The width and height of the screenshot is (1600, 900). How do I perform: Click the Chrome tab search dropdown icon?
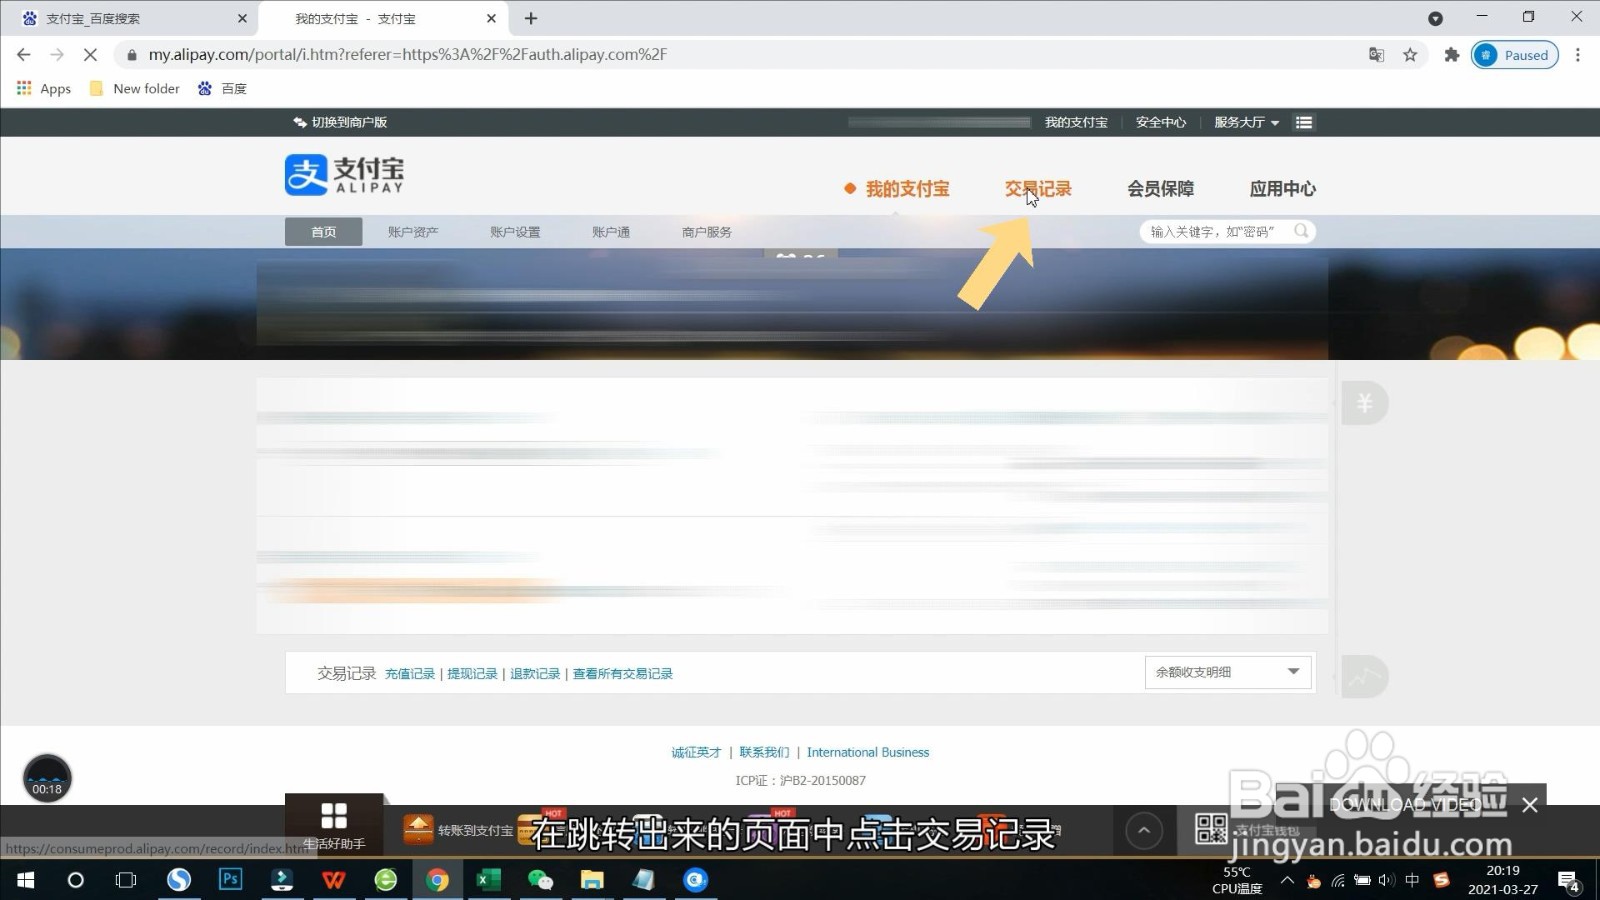coord(1435,18)
